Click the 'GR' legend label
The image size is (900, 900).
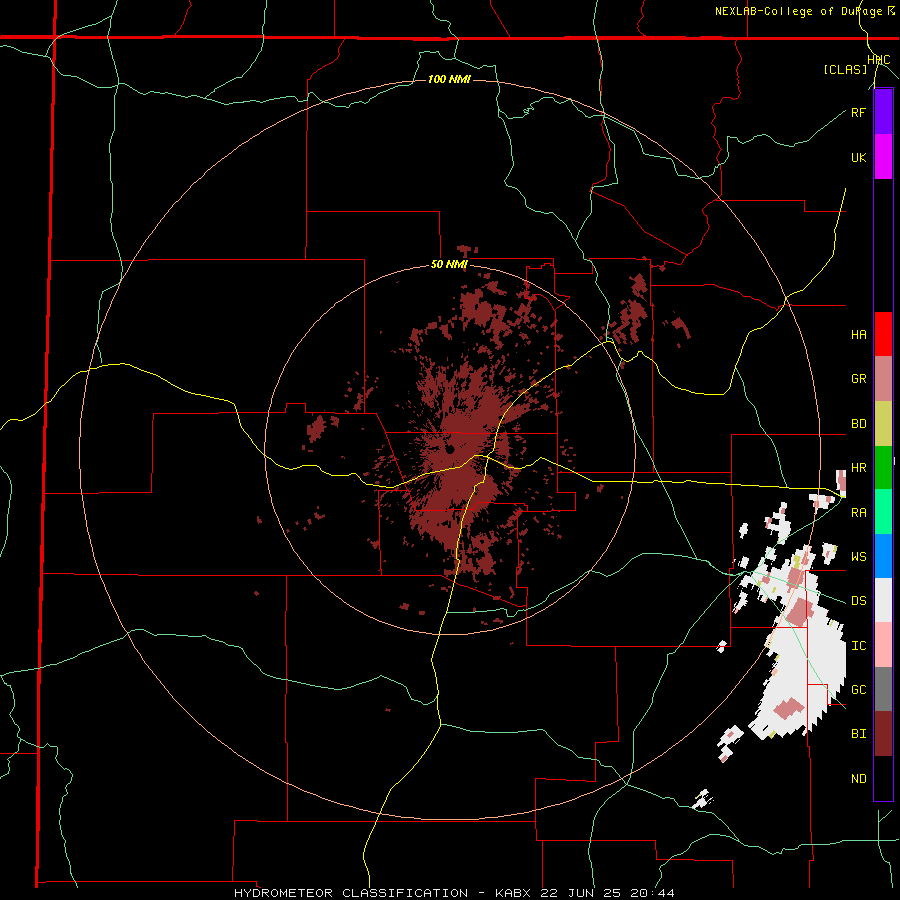[858, 379]
